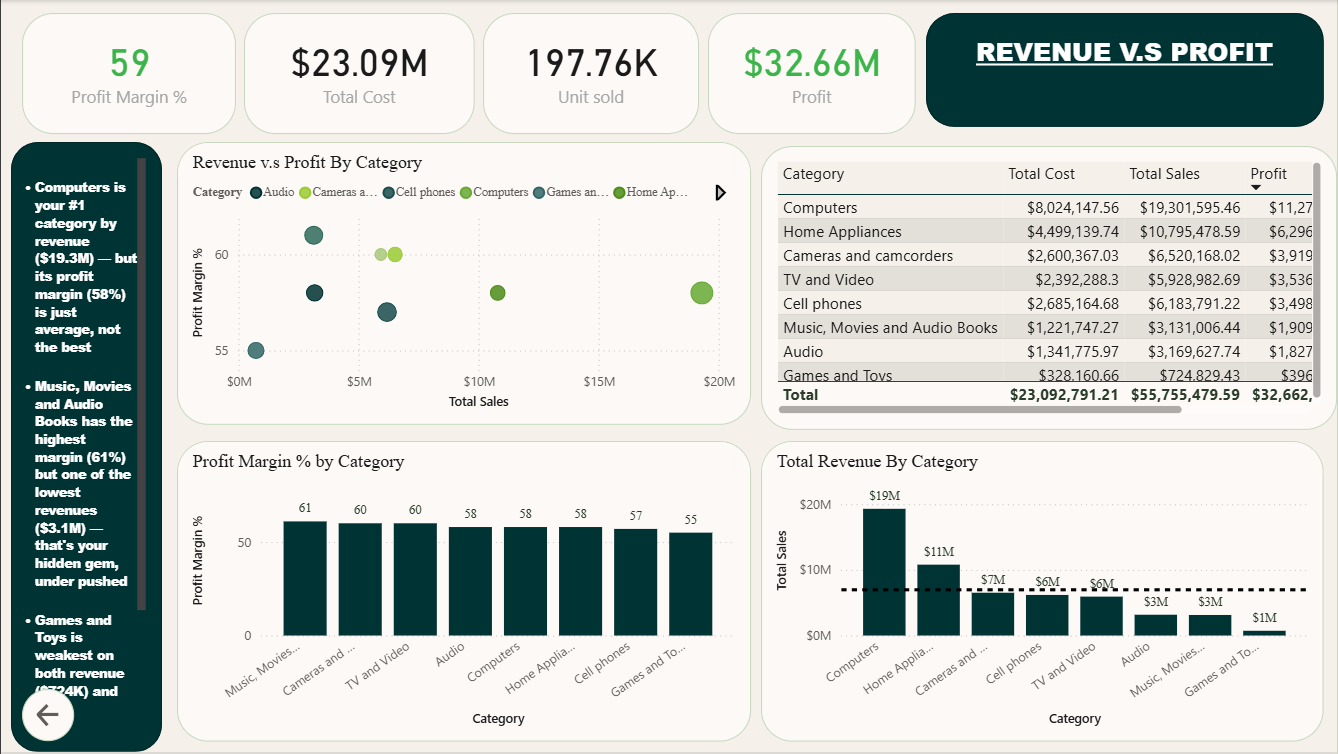Click the Music, Movies and Audio Books row name

pyautogui.click(x=890, y=328)
